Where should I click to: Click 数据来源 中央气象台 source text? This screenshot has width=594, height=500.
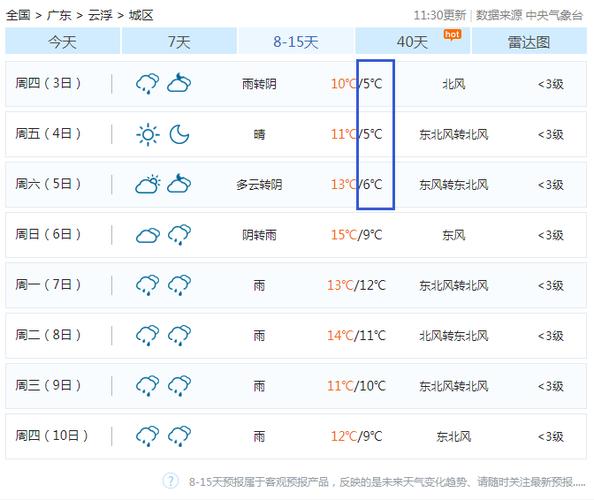[x=529, y=16]
